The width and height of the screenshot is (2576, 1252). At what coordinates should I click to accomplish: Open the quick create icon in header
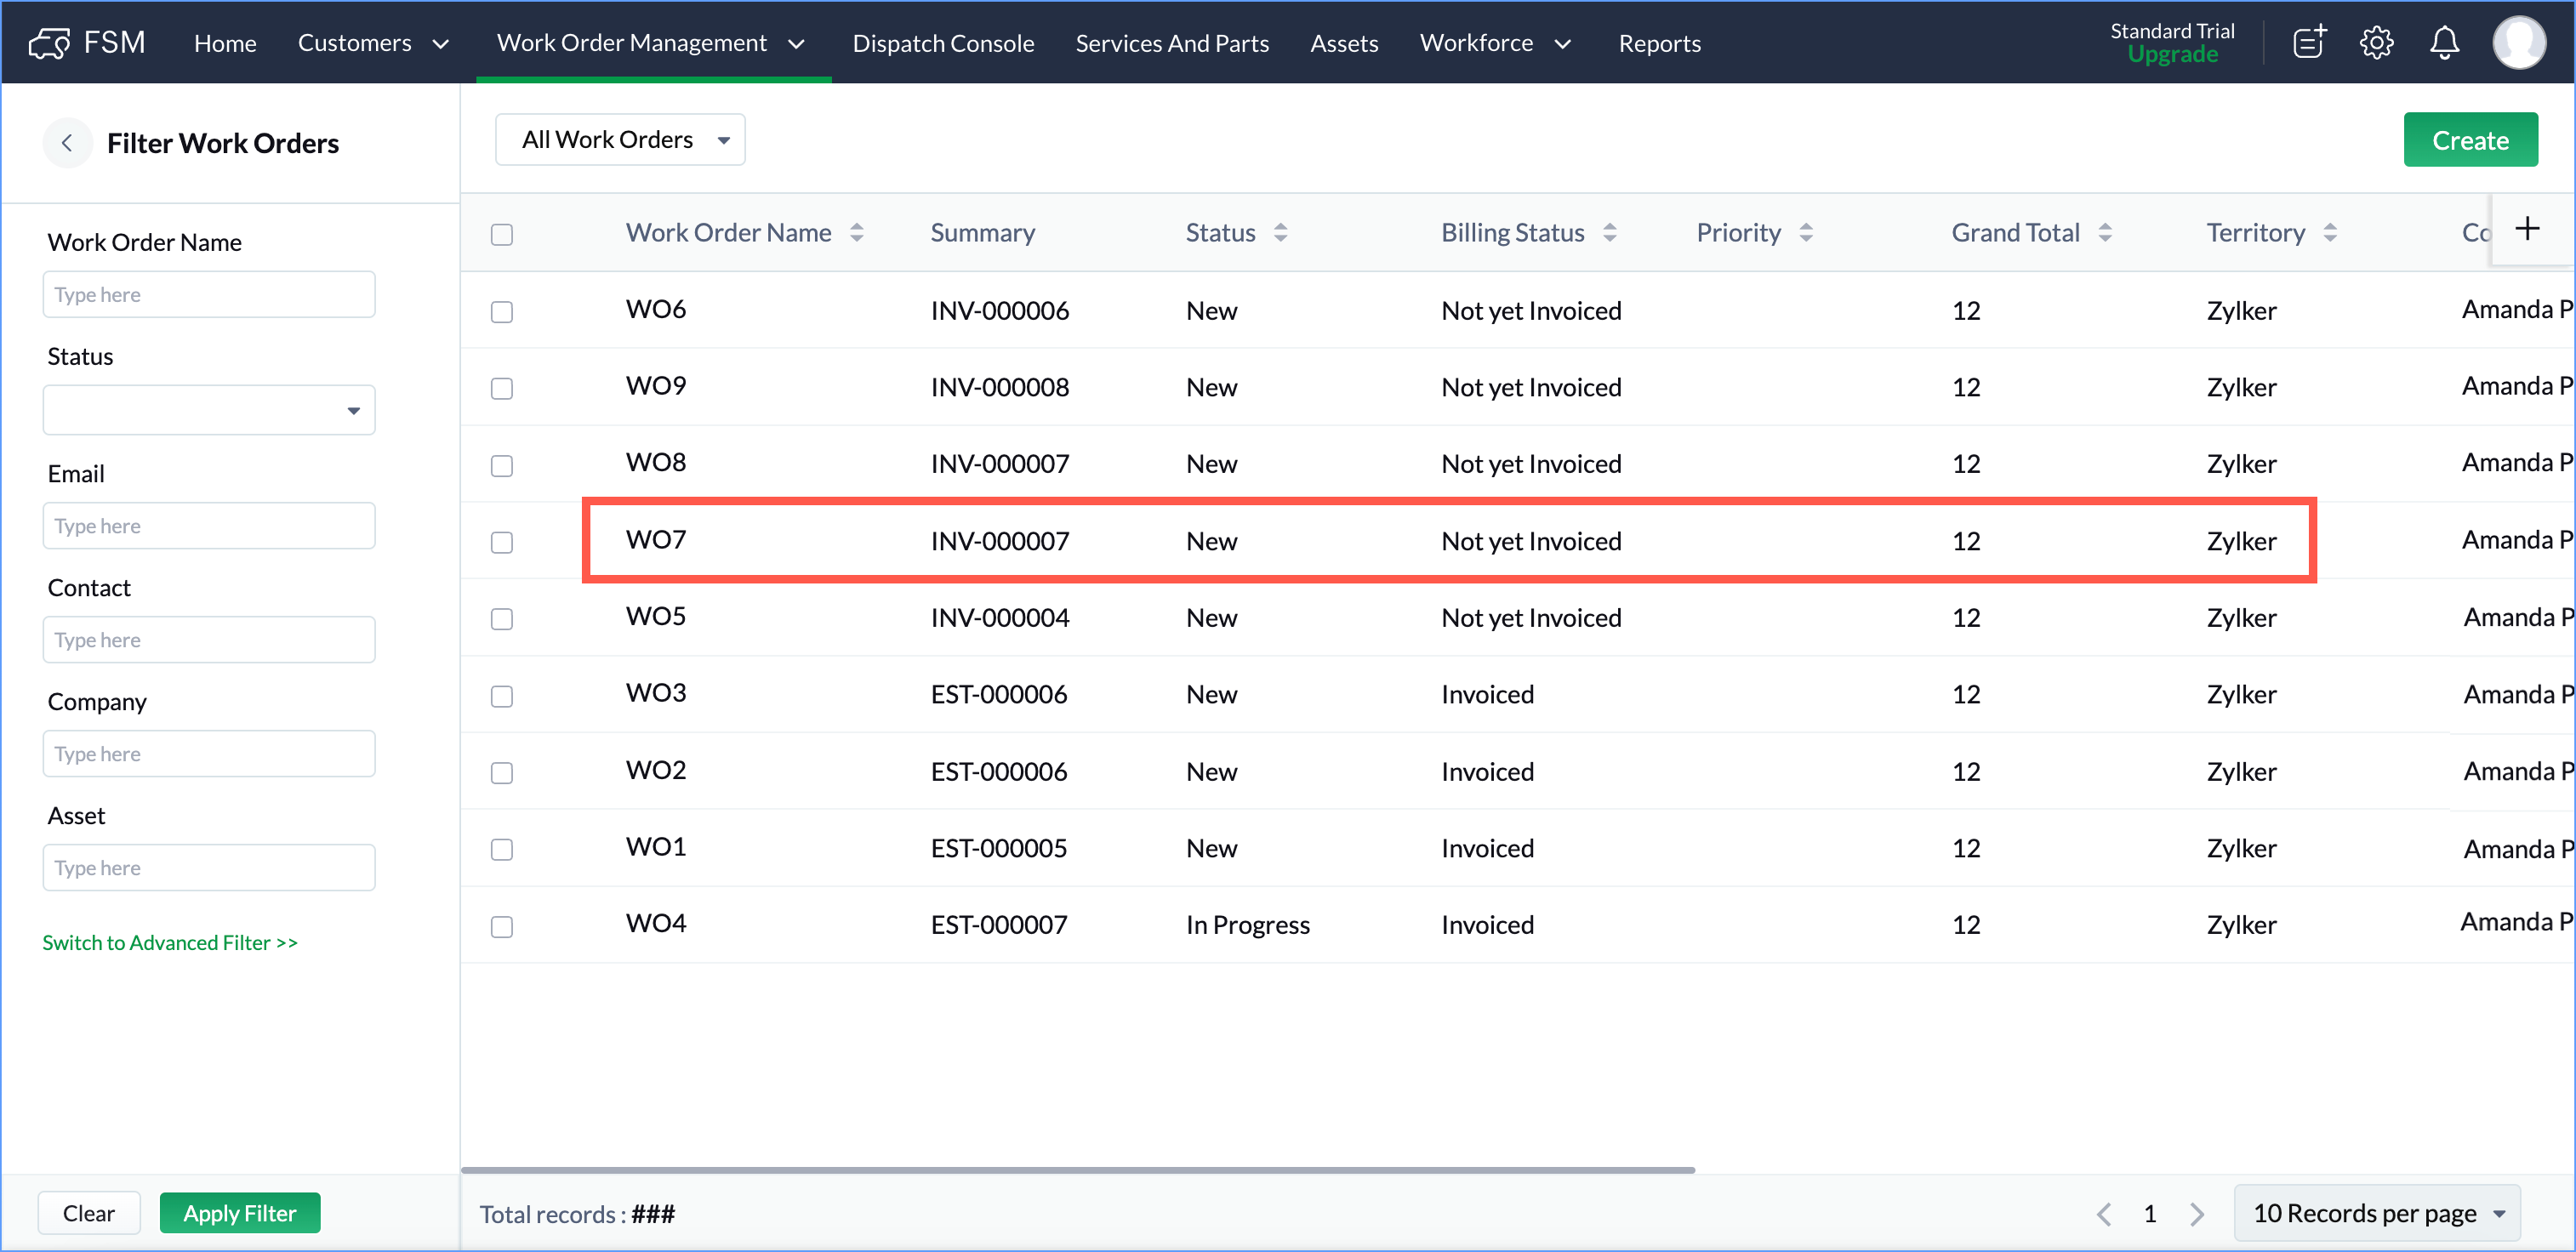pos(2309,43)
